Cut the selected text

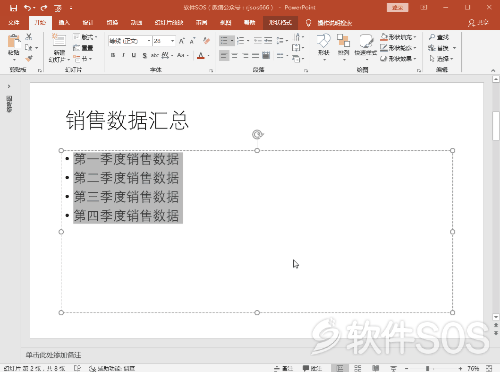coord(29,37)
